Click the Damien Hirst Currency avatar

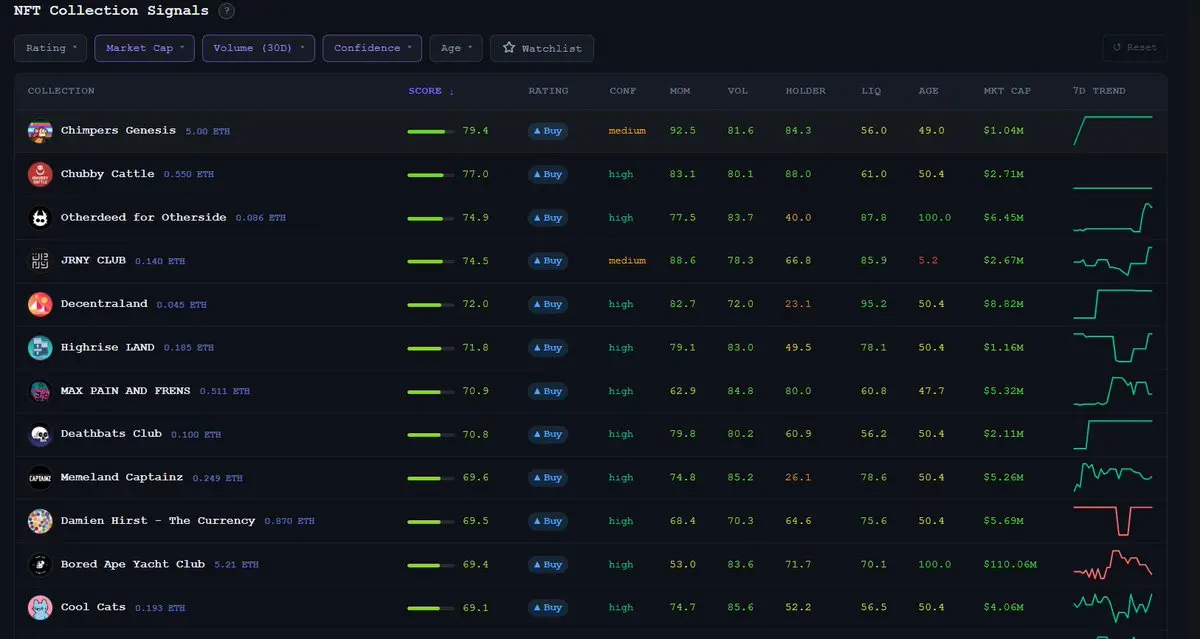[x=40, y=521]
